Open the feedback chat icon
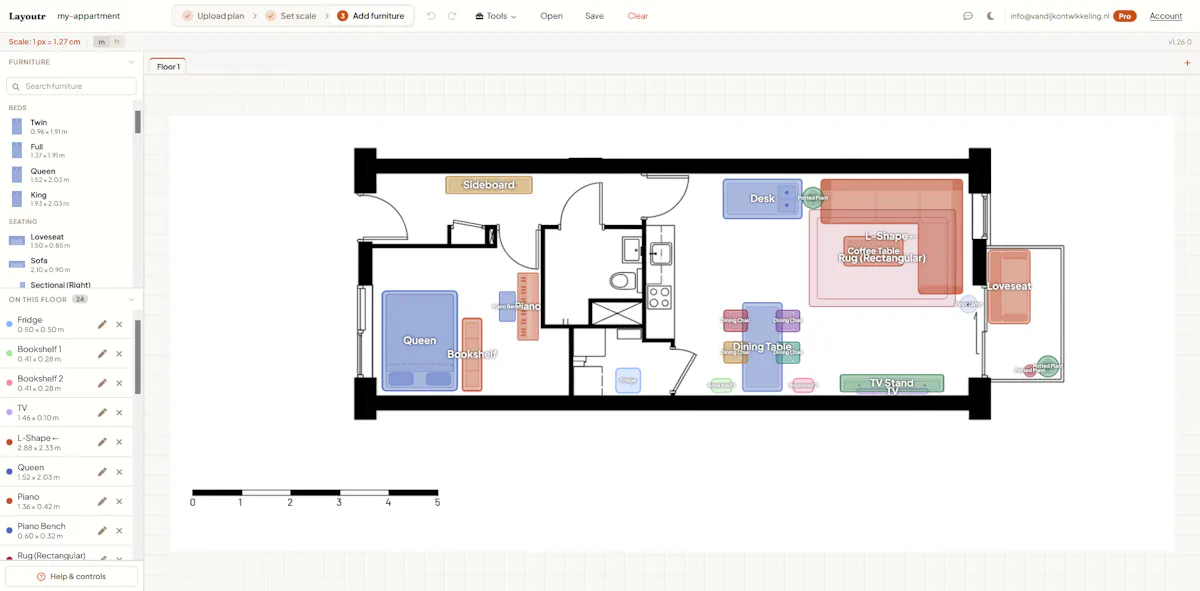1200x591 pixels. (x=968, y=16)
